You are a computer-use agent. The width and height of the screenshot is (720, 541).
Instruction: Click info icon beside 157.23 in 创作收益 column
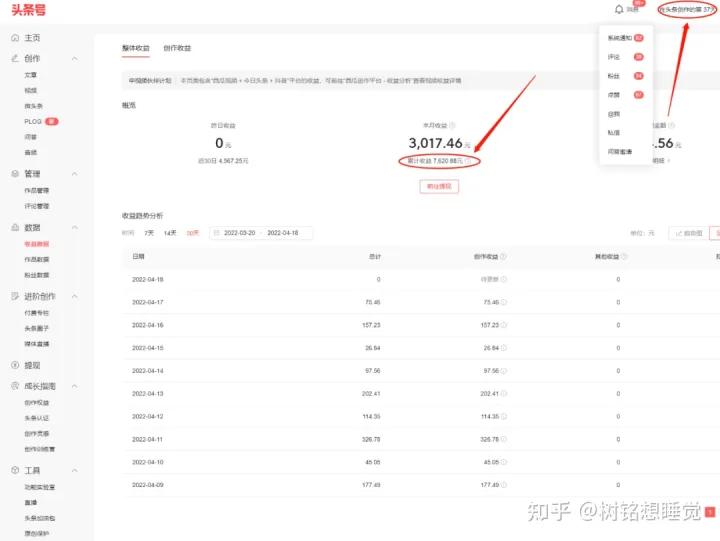(504, 325)
